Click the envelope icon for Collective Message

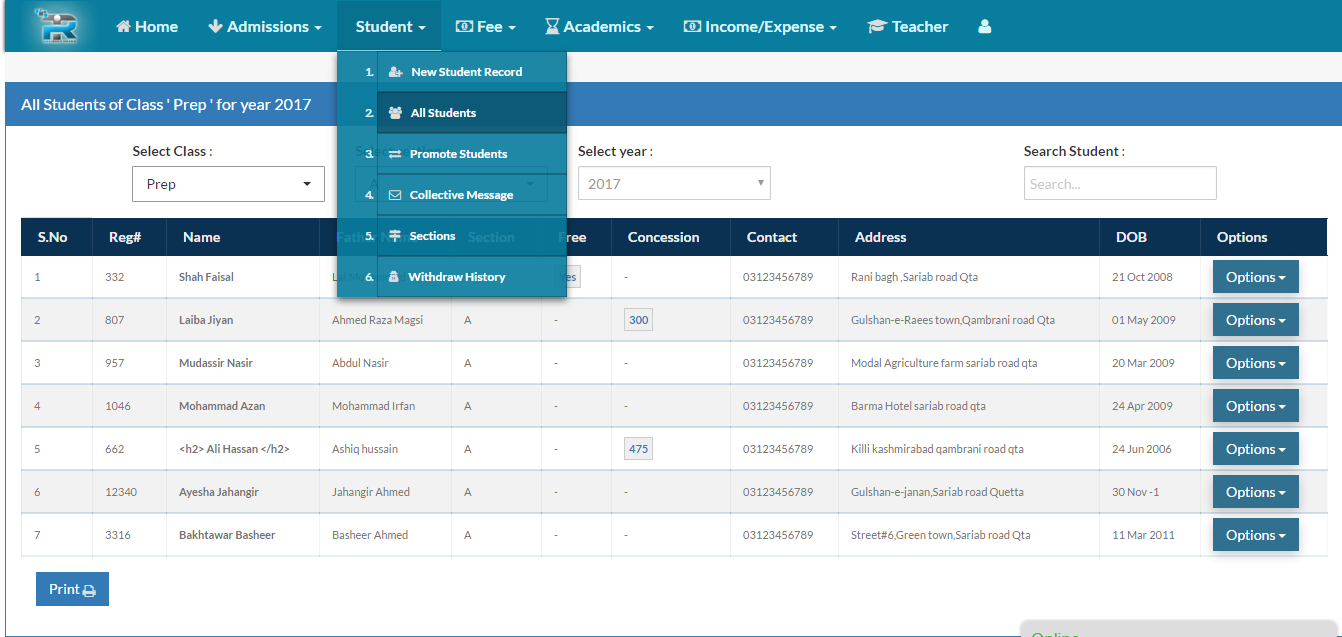(395, 195)
